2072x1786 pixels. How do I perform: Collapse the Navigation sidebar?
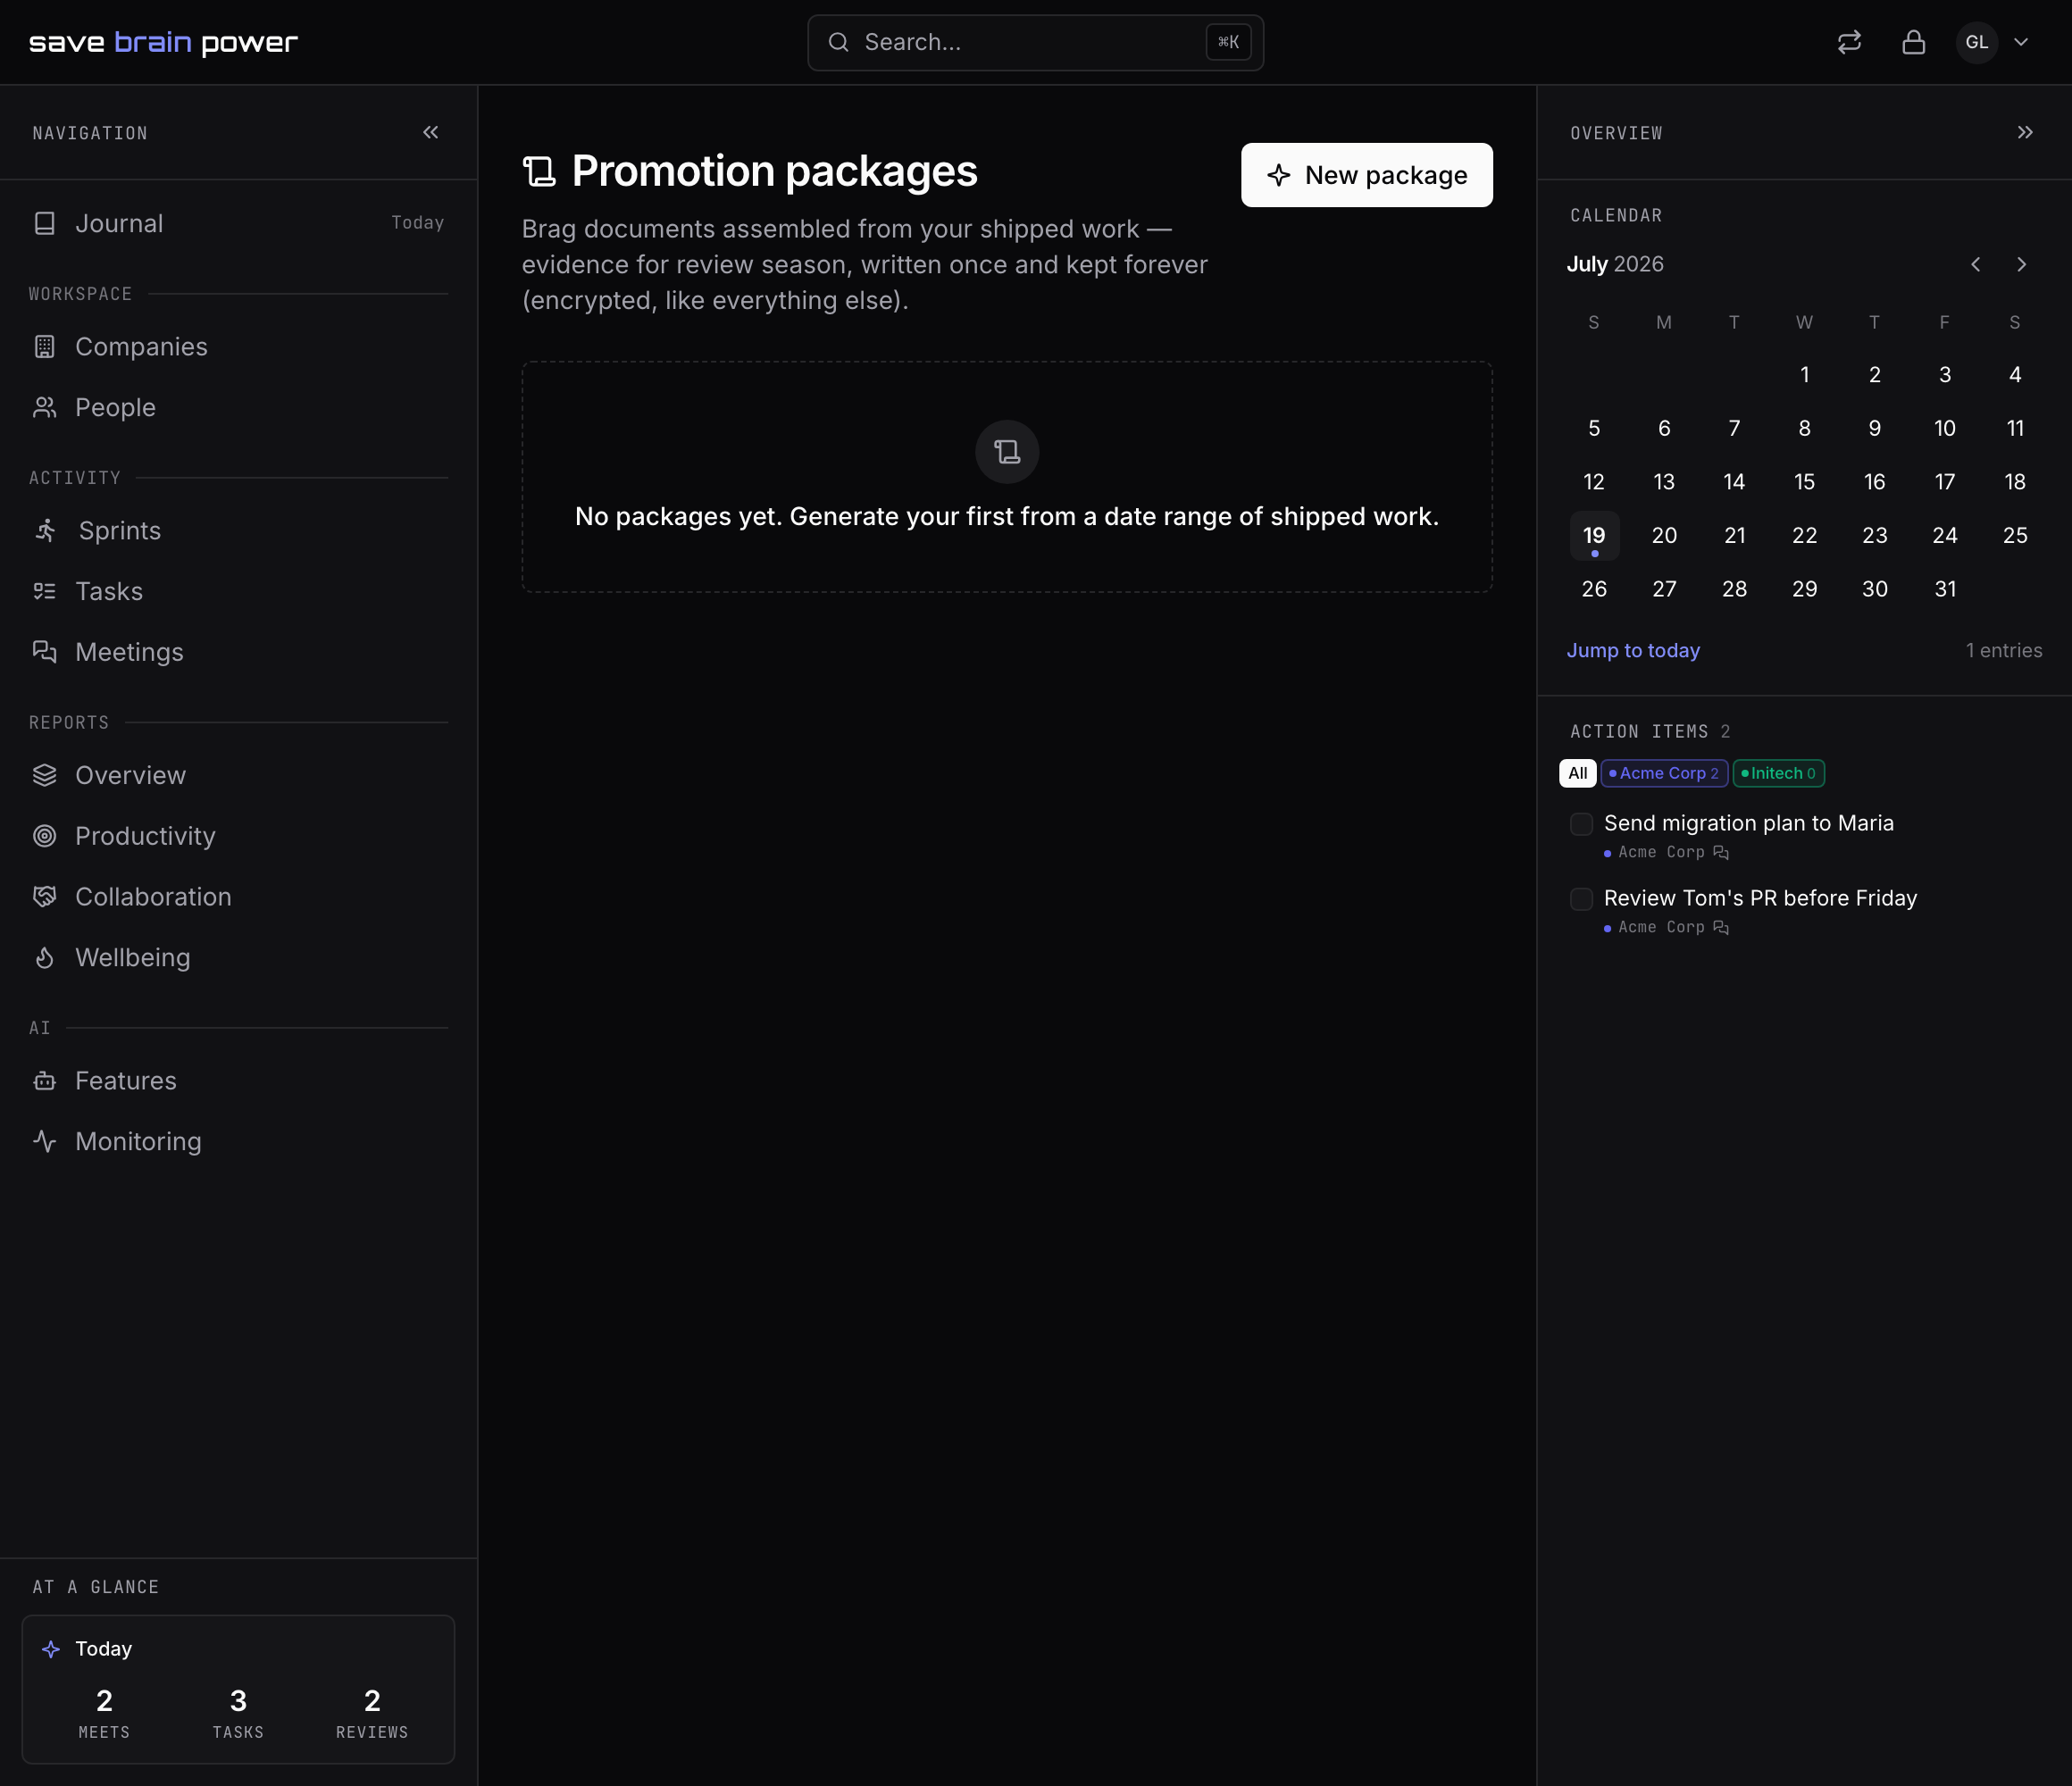431,132
